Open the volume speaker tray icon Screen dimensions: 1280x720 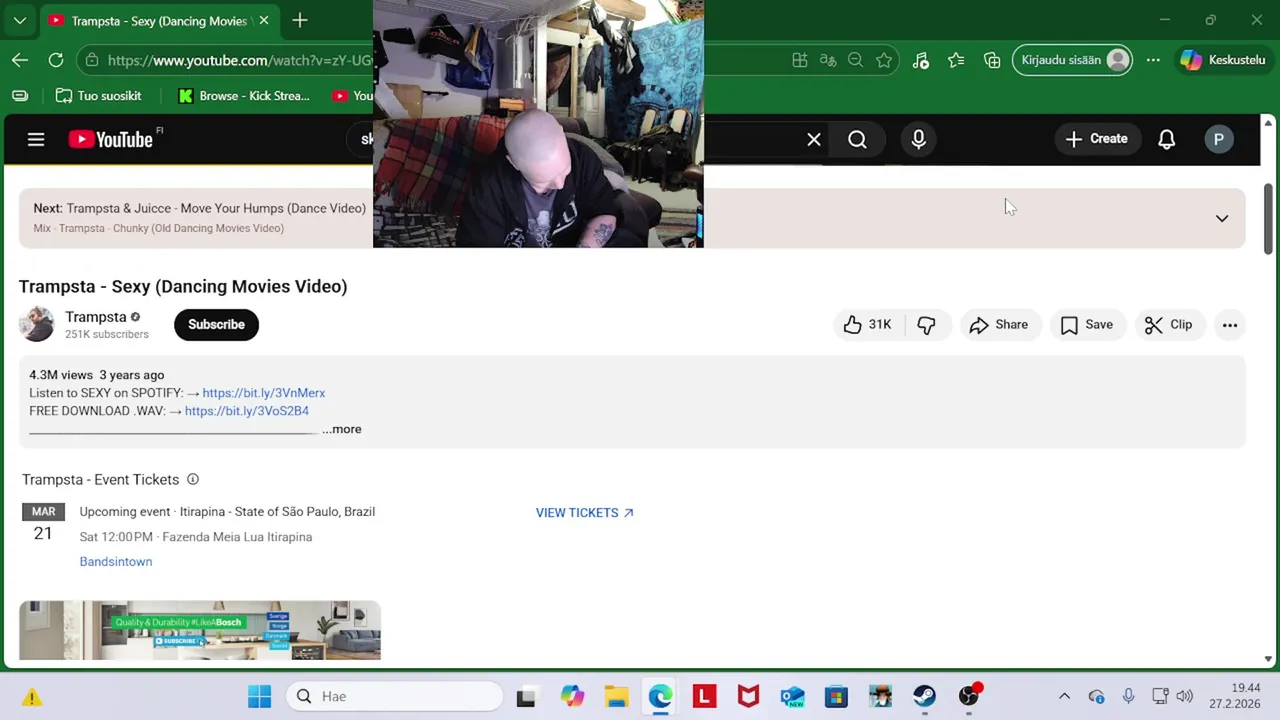click(1184, 696)
